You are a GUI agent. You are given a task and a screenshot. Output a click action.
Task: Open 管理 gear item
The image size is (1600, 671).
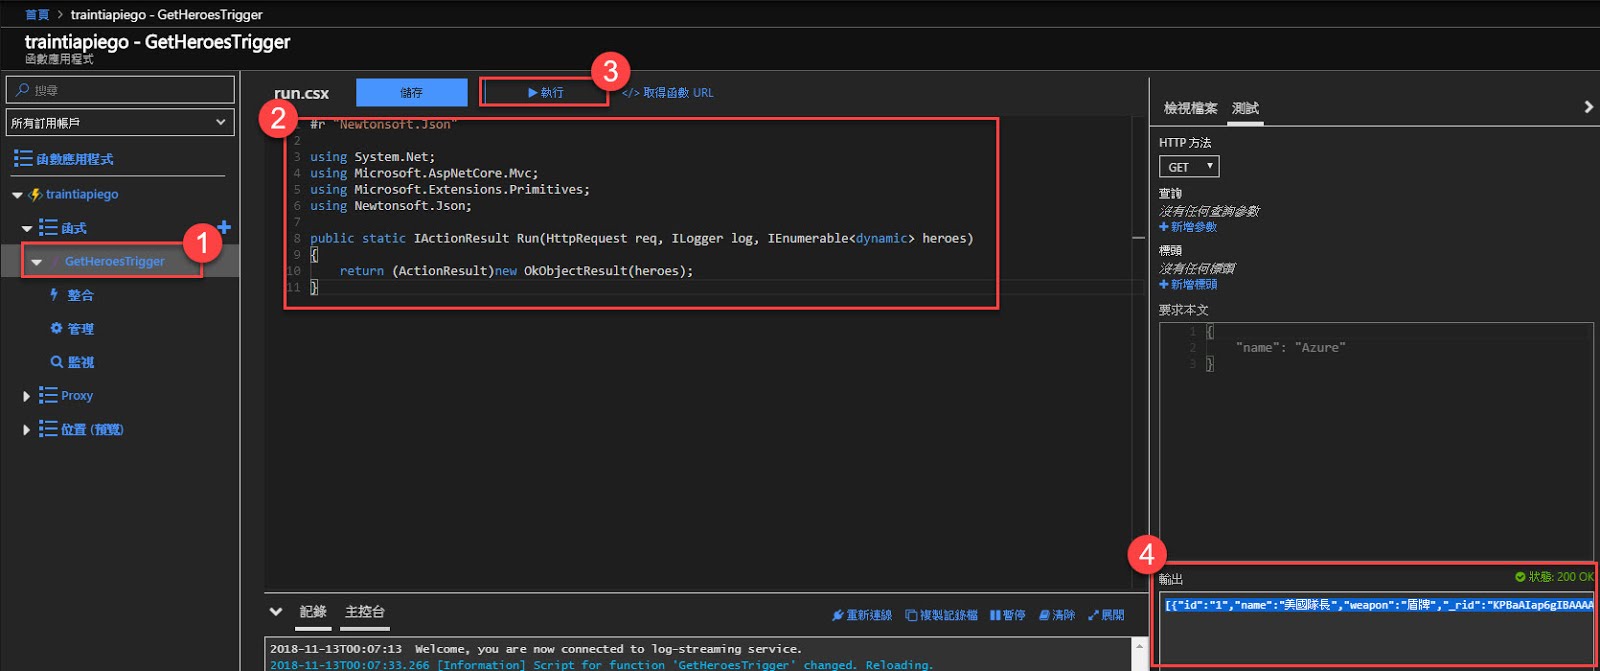click(x=71, y=328)
